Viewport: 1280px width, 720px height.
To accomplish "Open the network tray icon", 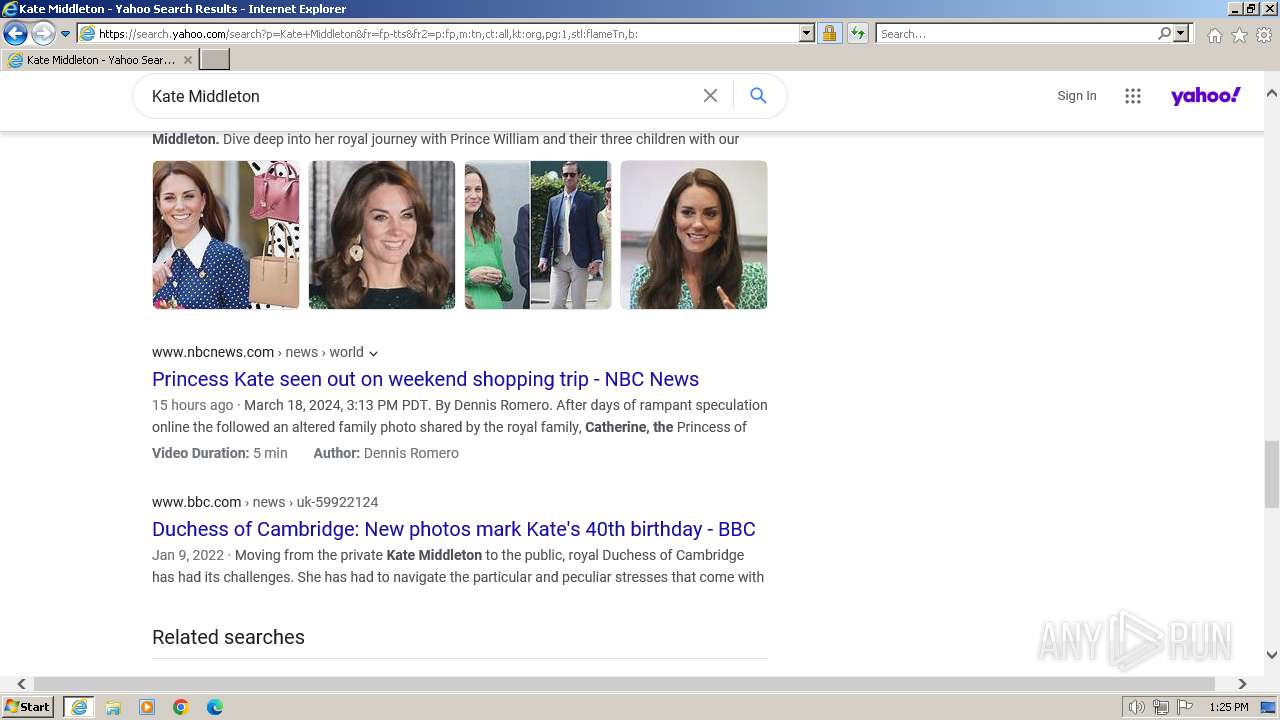I will pos(1161,707).
